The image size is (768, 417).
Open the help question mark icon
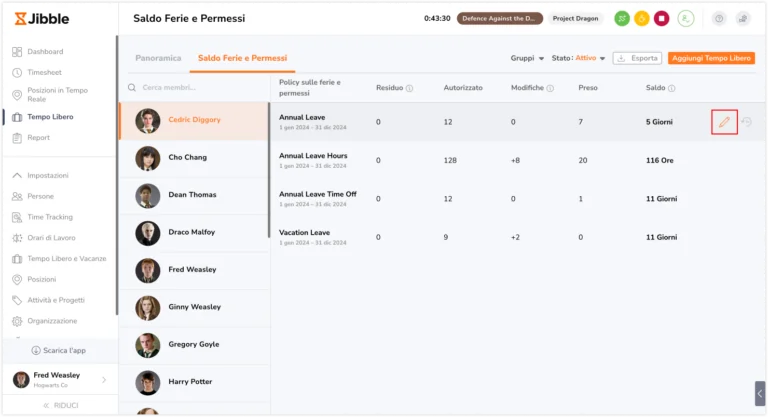tap(719, 19)
